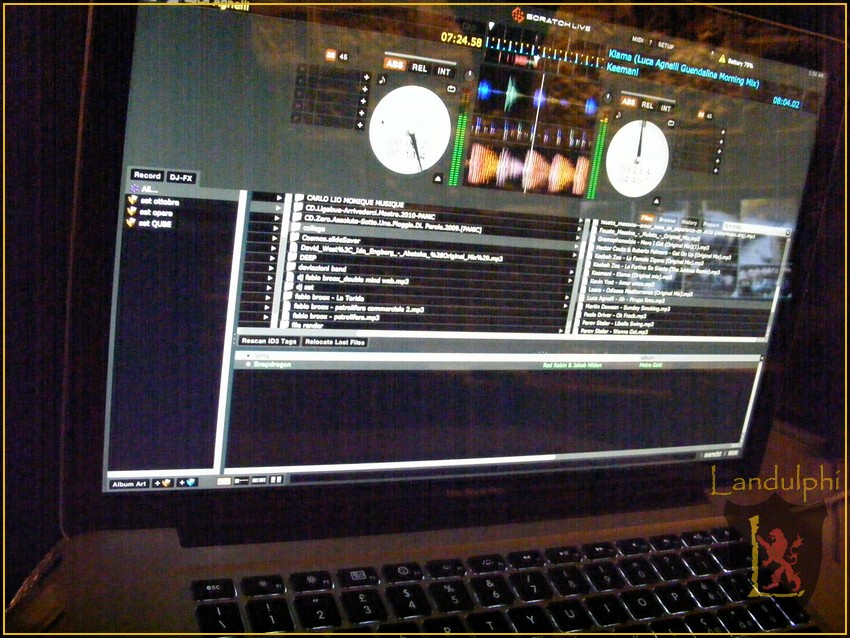The height and width of the screenshot is (638, 850).
Task: Open the DJ-FX panel
Action: pos(181,178)
